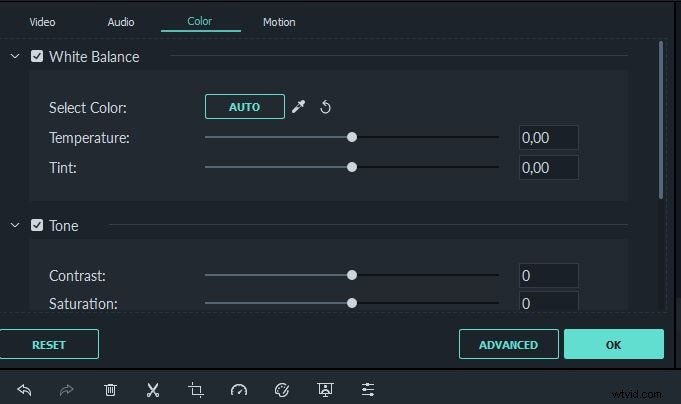Click the redo arrow in toolbar
Image resolution: width=681 pixels, height=404 pixels.
(66, 390)
